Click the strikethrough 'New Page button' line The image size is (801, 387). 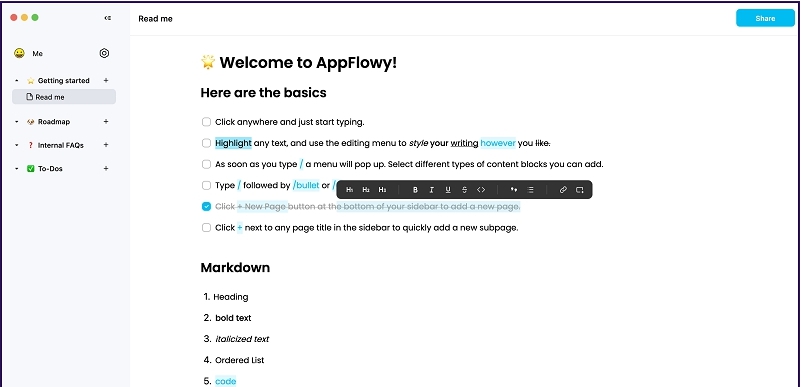367,206
